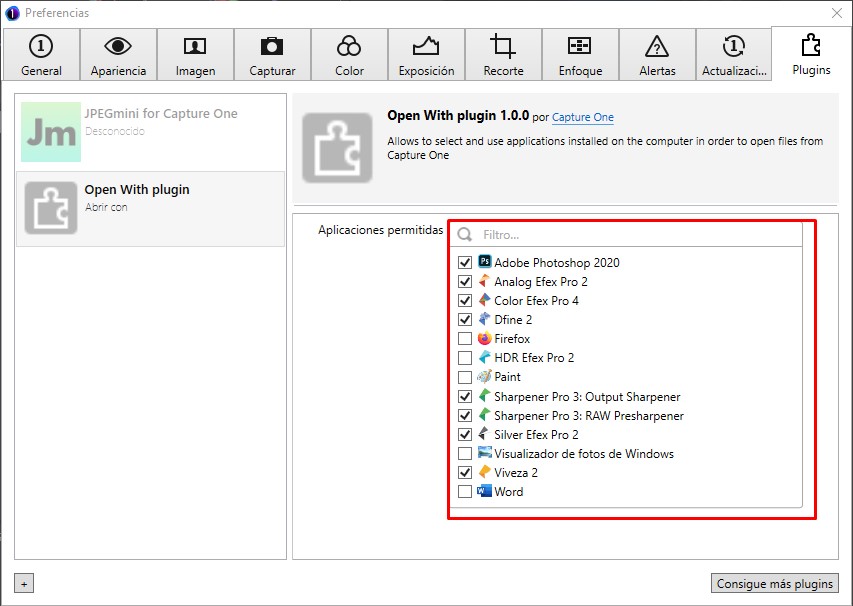
Task: Open the Exposición histogram icon
Action: [426, 47]
